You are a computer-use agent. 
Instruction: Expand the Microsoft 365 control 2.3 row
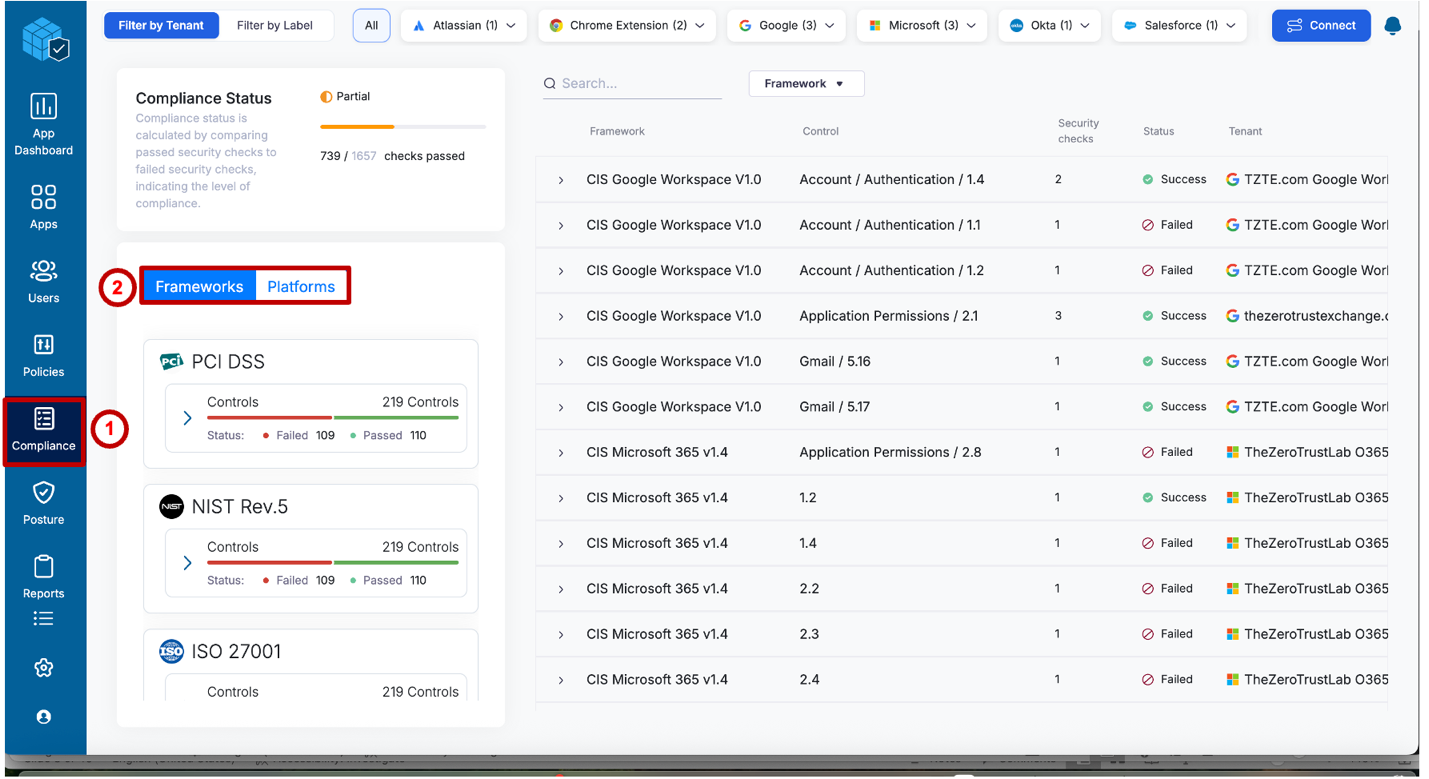pos(561,635)
